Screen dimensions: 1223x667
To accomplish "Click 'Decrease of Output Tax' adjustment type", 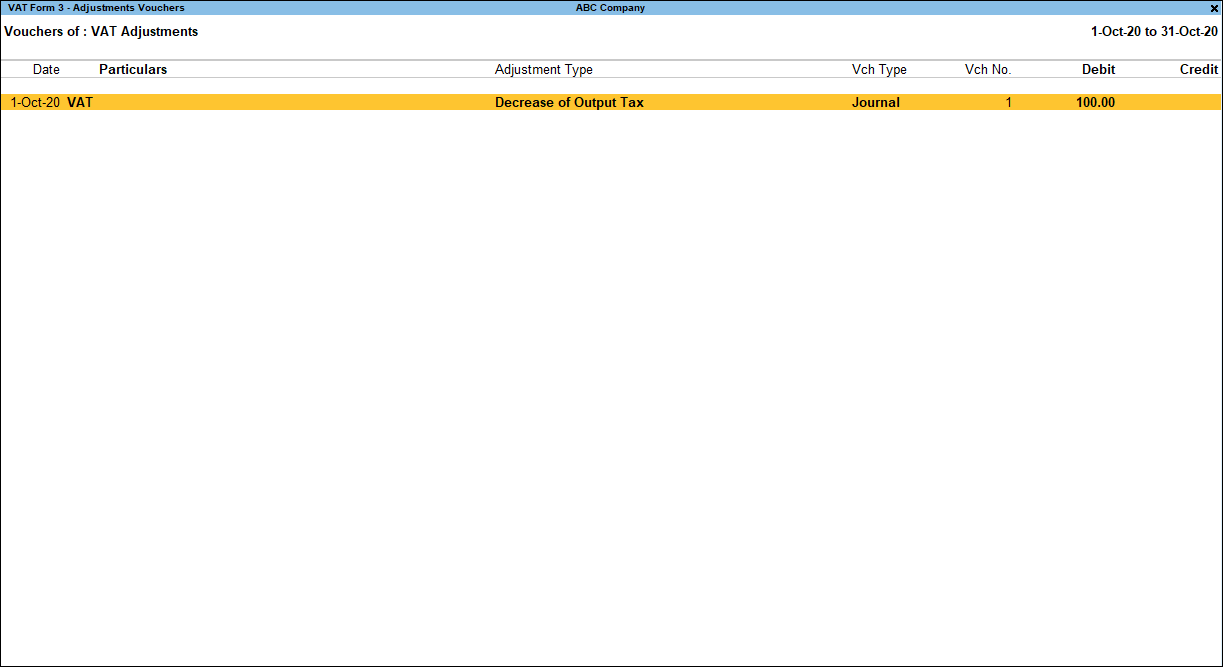I will (569, 102).
